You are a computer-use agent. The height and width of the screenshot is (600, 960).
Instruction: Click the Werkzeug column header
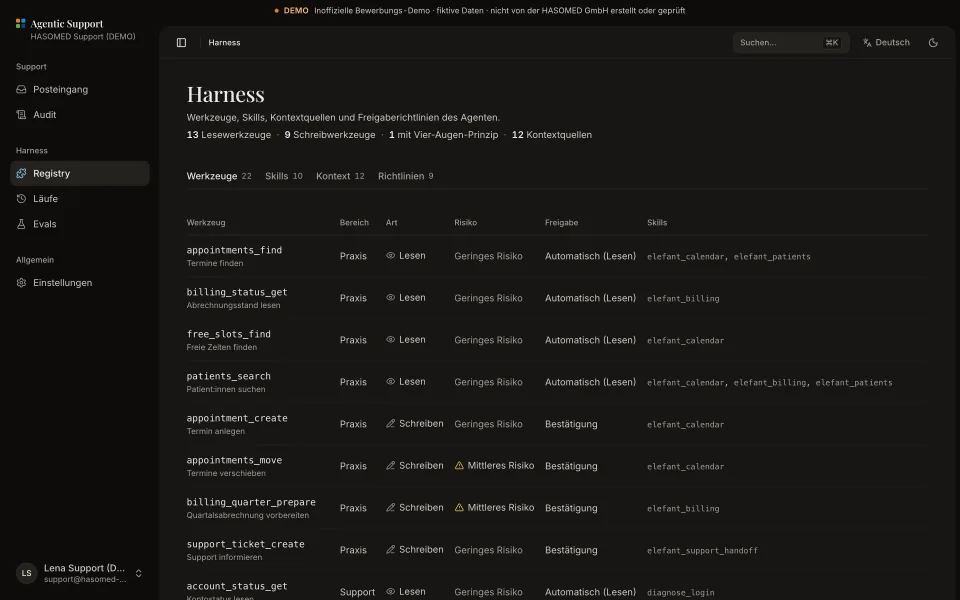pos(206,222)
